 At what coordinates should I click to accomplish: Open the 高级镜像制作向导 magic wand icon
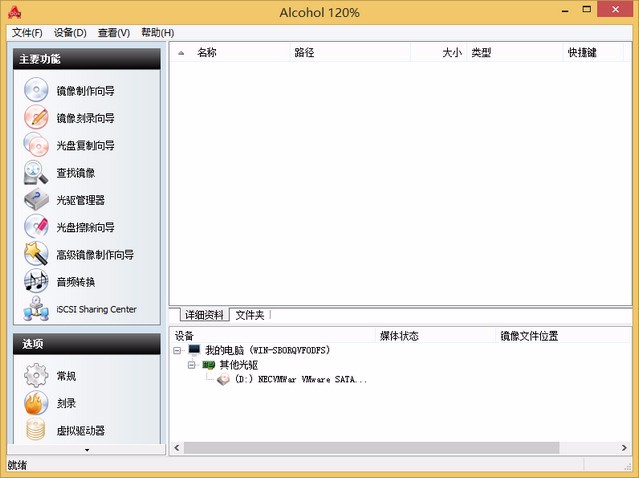tap(36, 254)
